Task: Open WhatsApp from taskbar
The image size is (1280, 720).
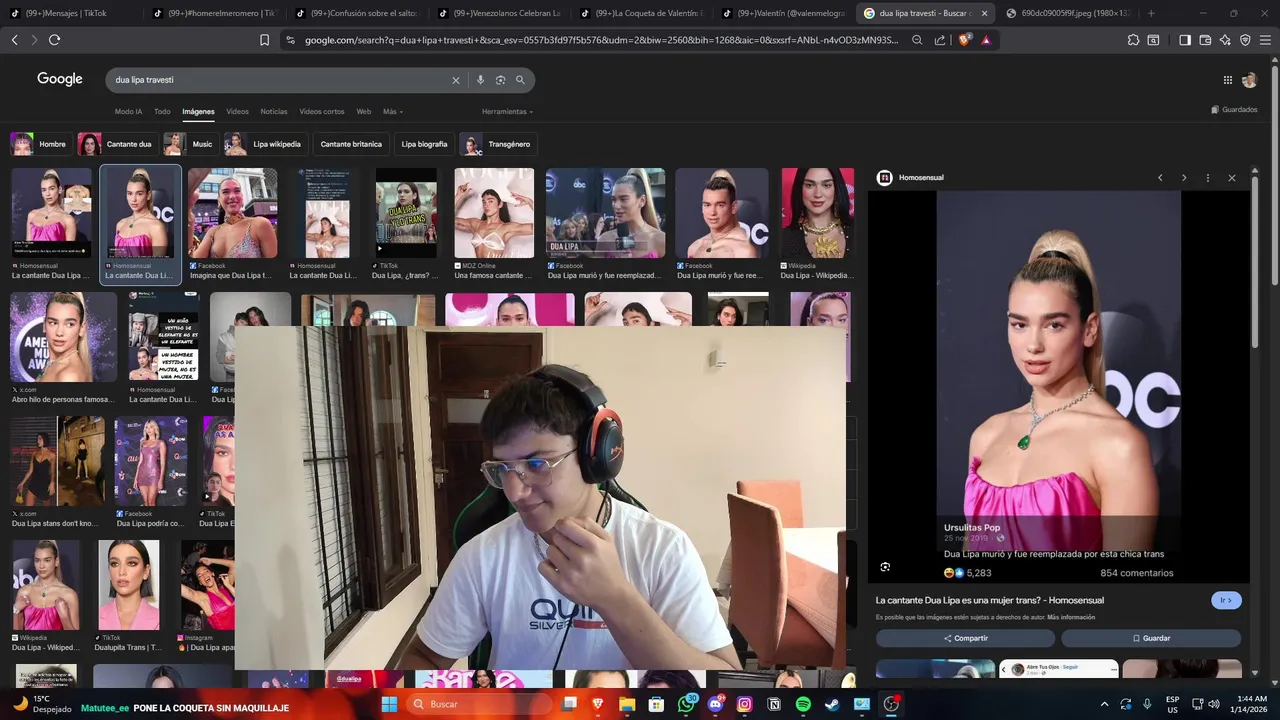Action: (x=686, y=704)
